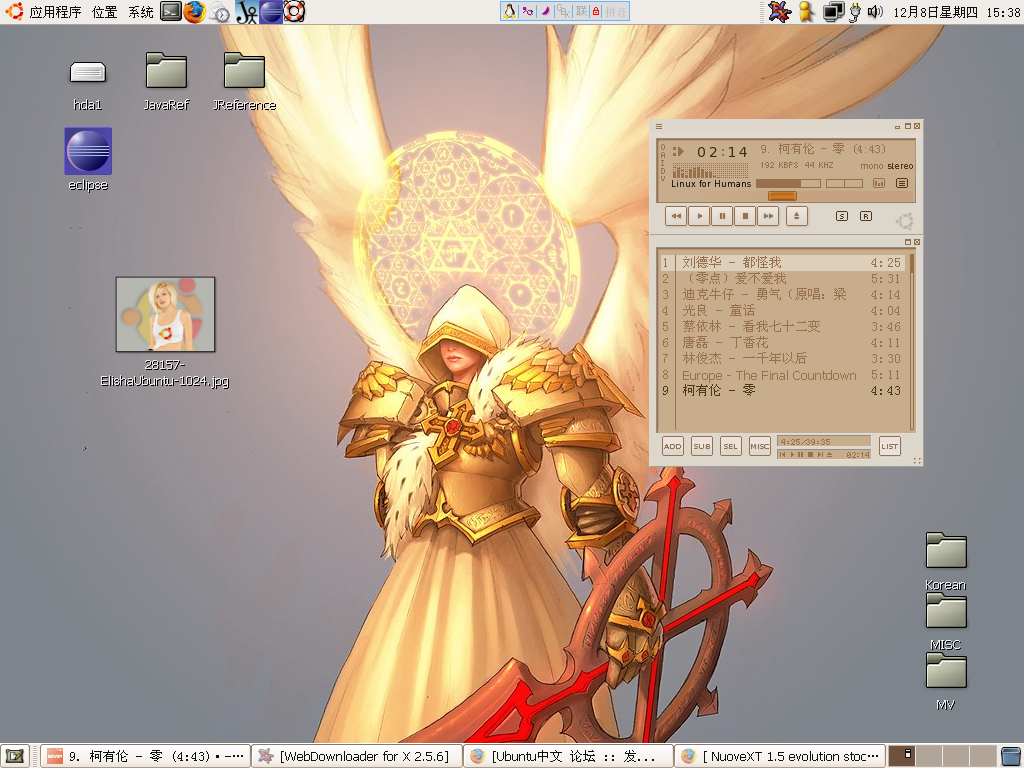This screenshot has height=768, width=1024.
Task: Select the JavaRef folder on desktop
Action: [166, 71]
